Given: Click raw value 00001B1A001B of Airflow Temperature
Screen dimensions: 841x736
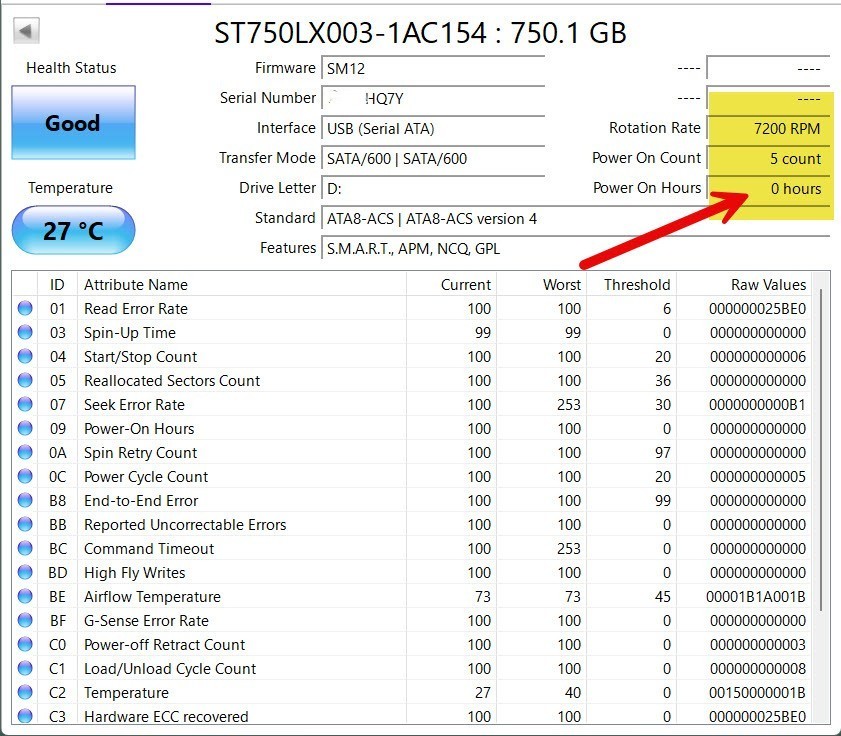Looking at the screenshot, I should [756, 597].
